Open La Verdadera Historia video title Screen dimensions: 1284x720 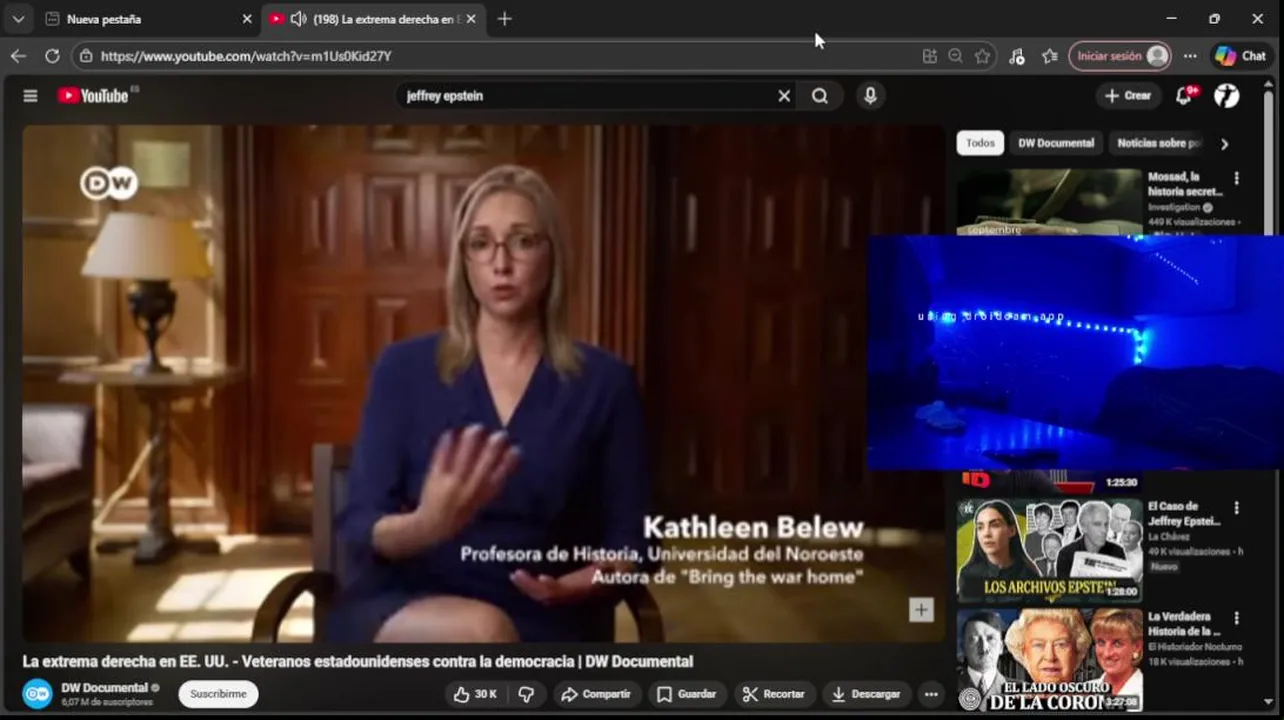pyautogui.click(x=1184, y=624)
